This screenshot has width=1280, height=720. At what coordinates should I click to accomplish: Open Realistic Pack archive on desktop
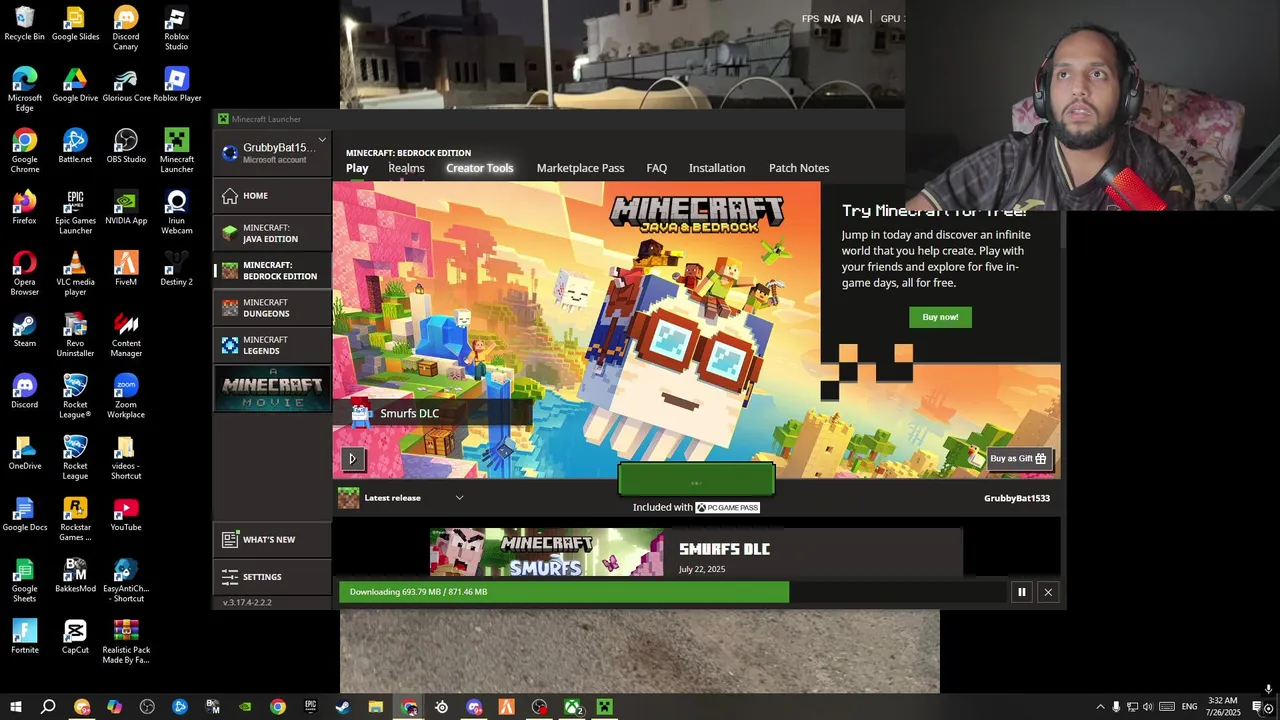pos(126,641)
